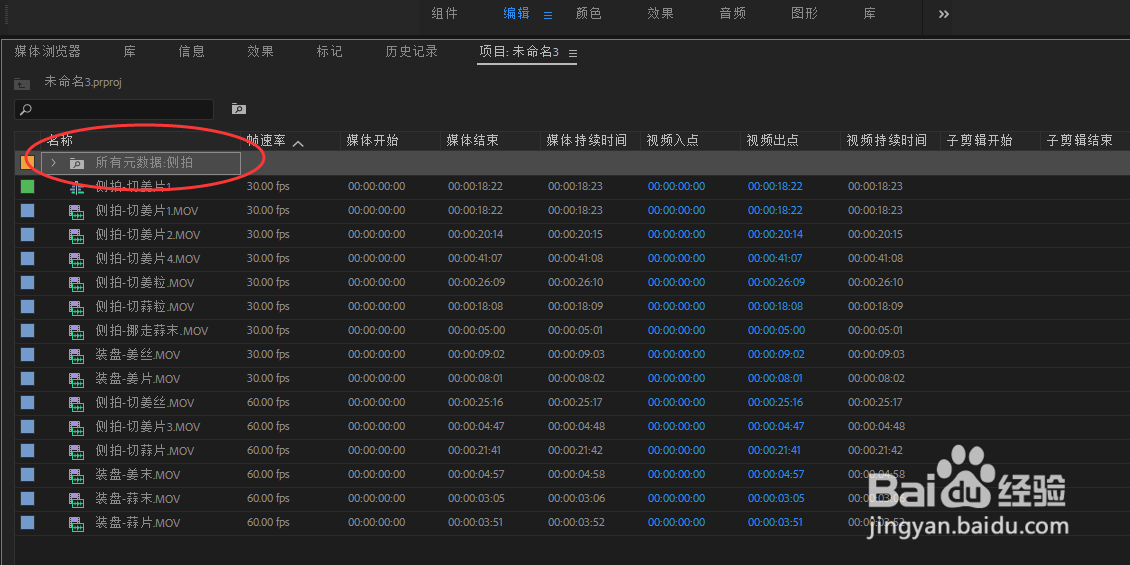Viewport: 1130px width, 565px height.
Task: Sort by the 名称 column header
Action: pyautogui.click(x=60, y=140)
